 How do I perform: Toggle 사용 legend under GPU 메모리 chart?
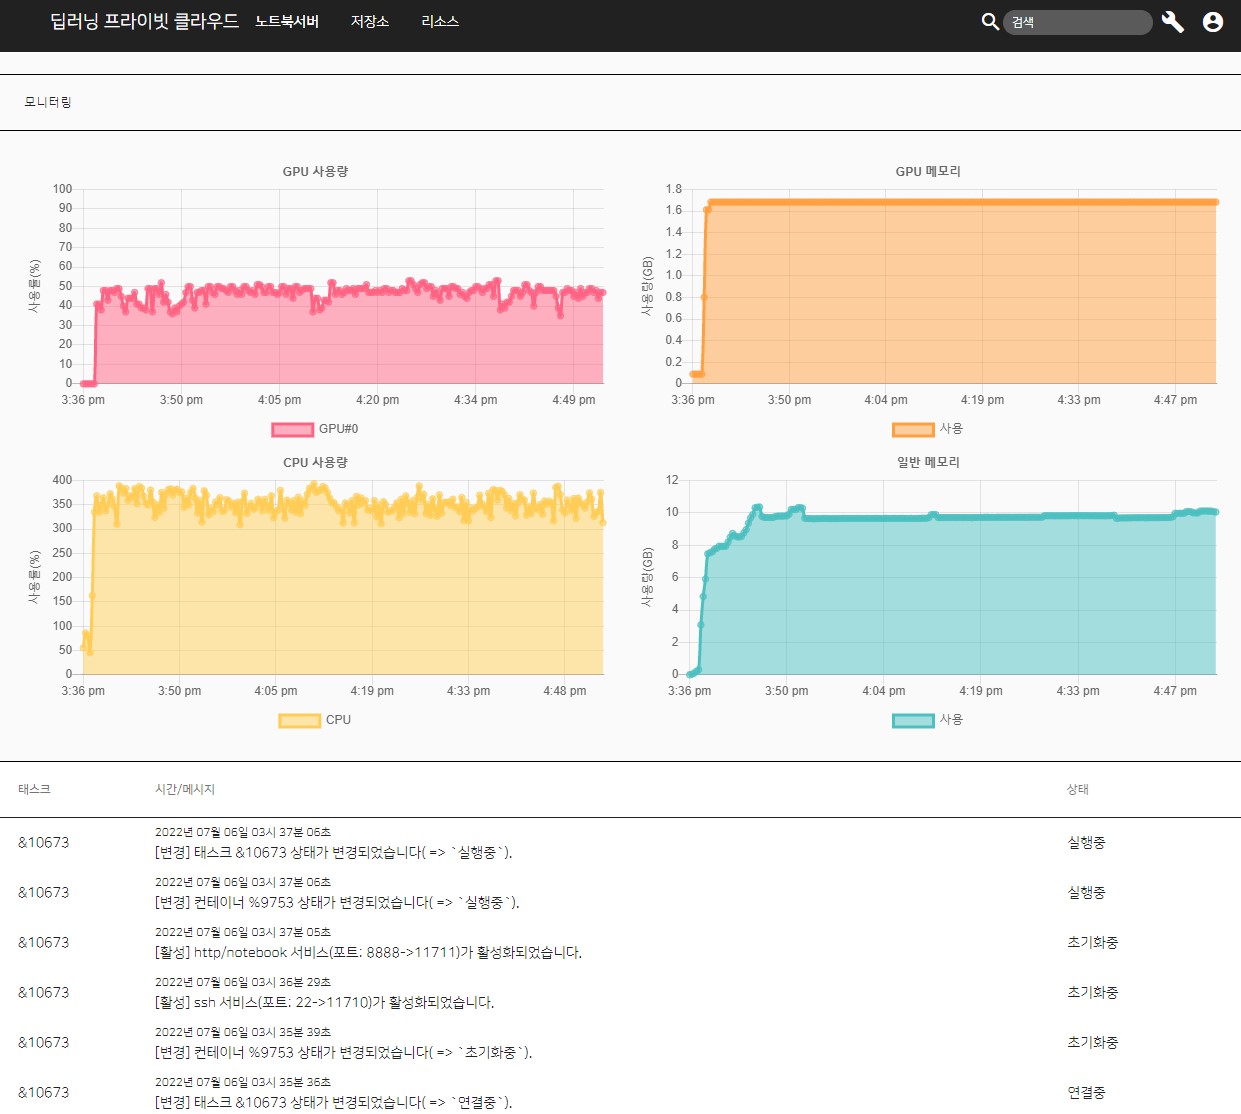tap(928, 429)
